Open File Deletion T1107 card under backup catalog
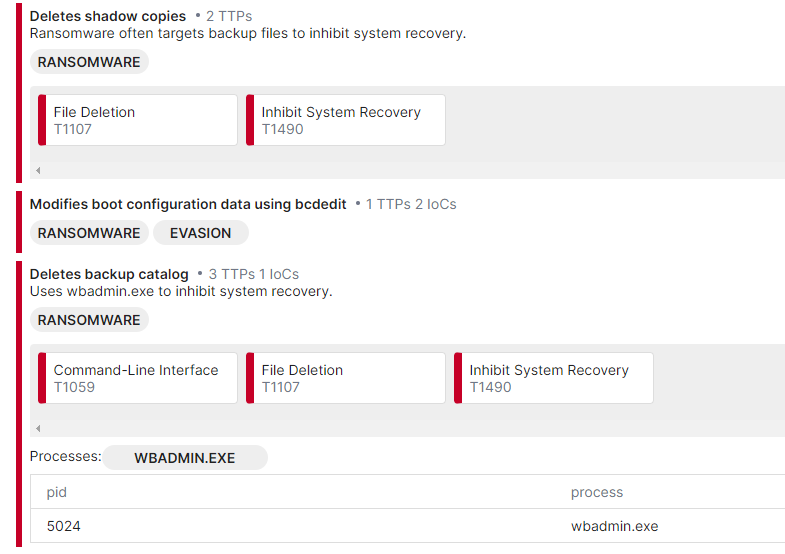The image size is (785, 554). coord(346,378)
